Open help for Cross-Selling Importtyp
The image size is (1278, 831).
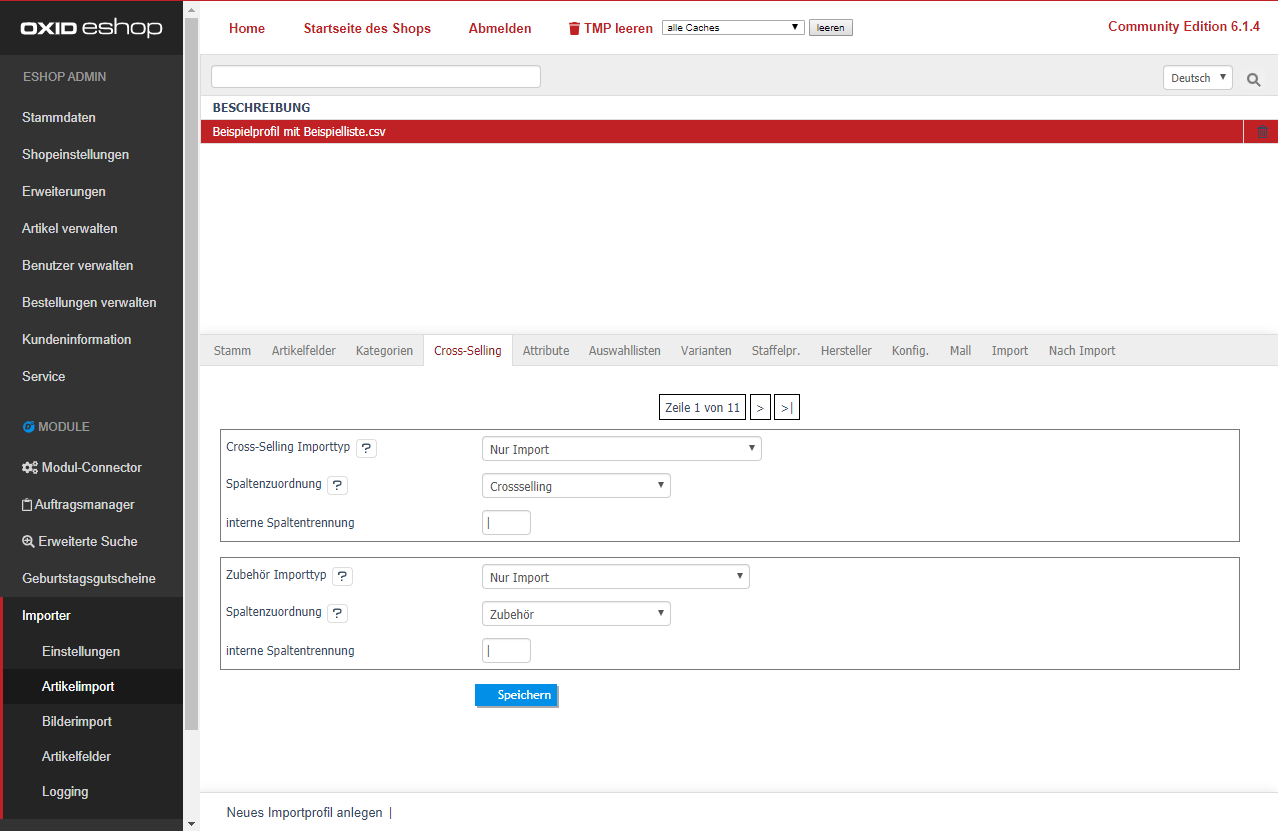[x=366, y=448]
